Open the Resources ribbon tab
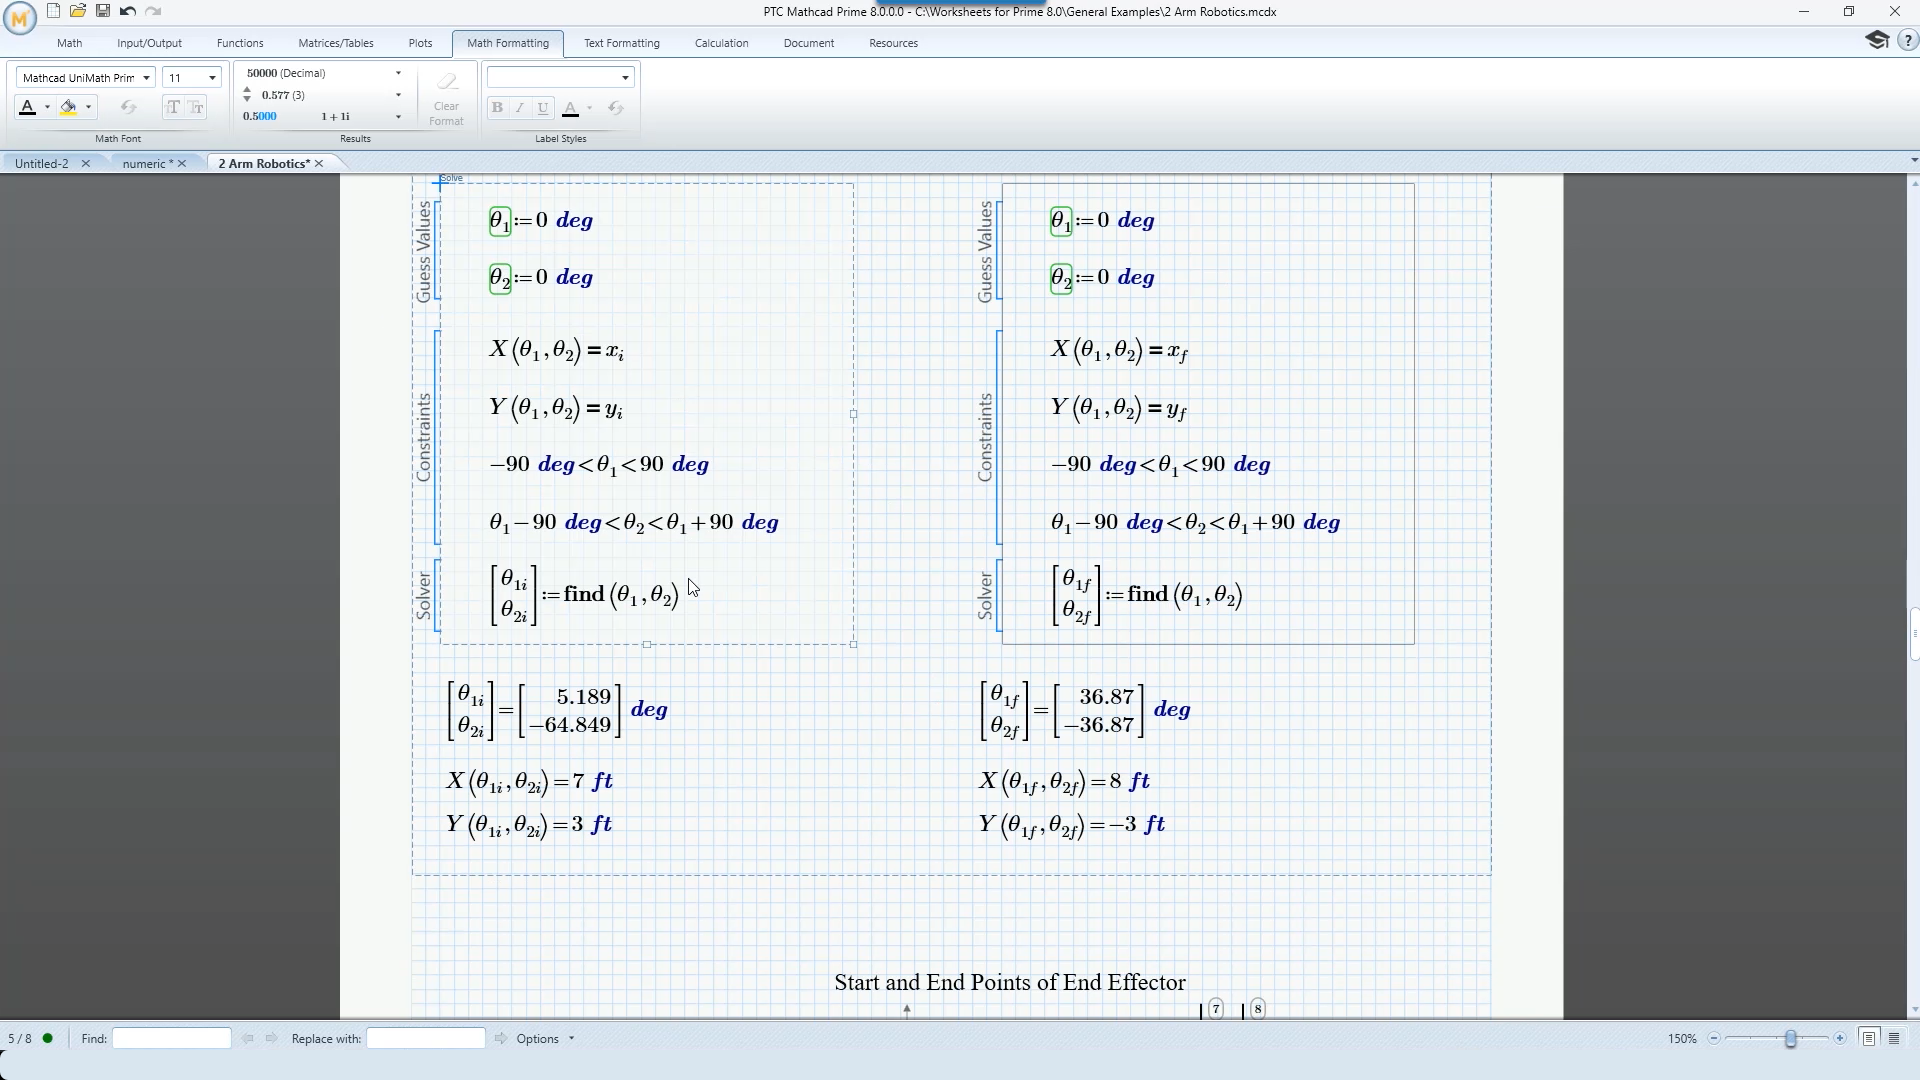1920x1080 pixels. point(894,43)
